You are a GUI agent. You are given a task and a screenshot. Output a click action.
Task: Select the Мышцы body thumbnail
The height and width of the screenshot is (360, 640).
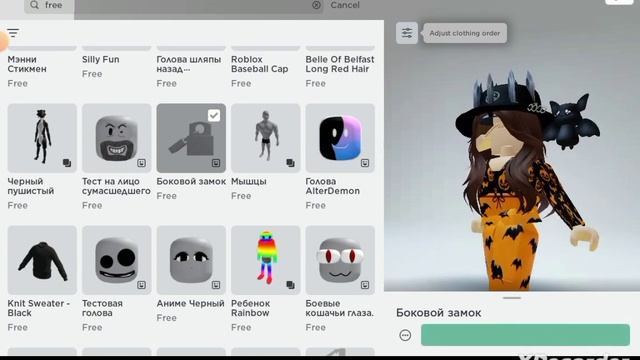[266, 138]
